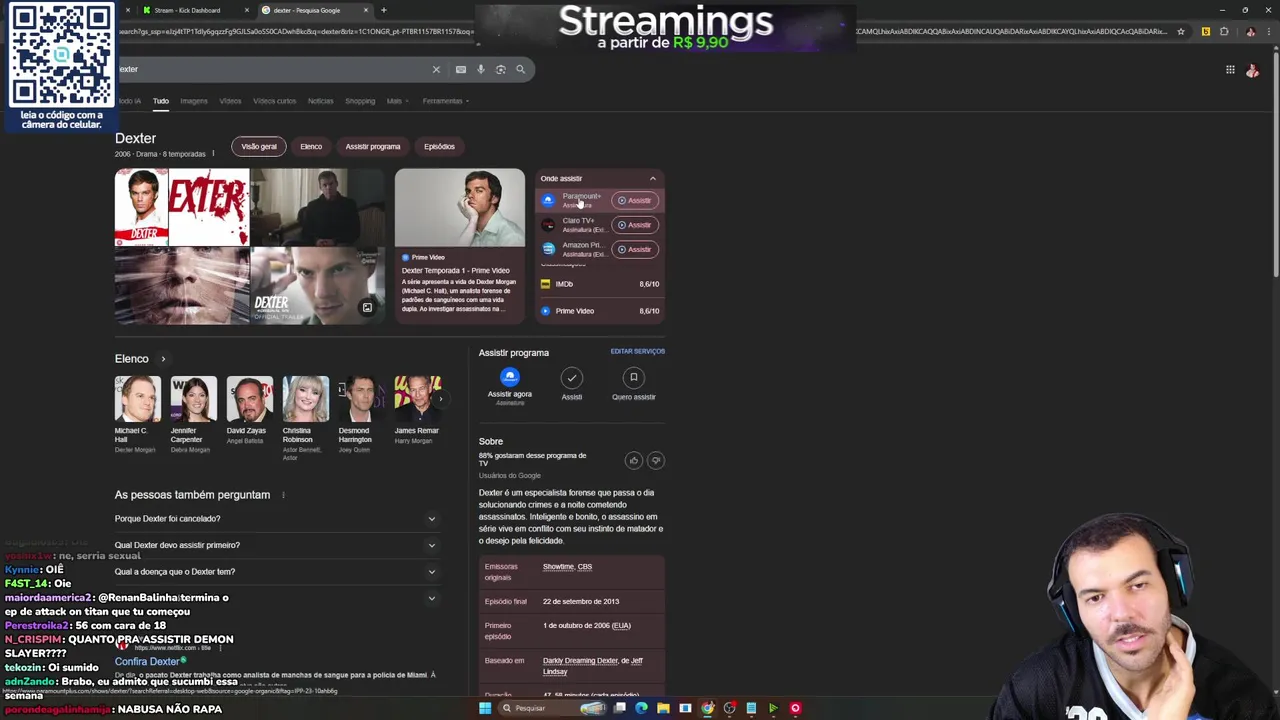Open the Dexter Temporada 1 Prime Video card
This screenshot has height=720, width=1280.
(x=459, y=246)
